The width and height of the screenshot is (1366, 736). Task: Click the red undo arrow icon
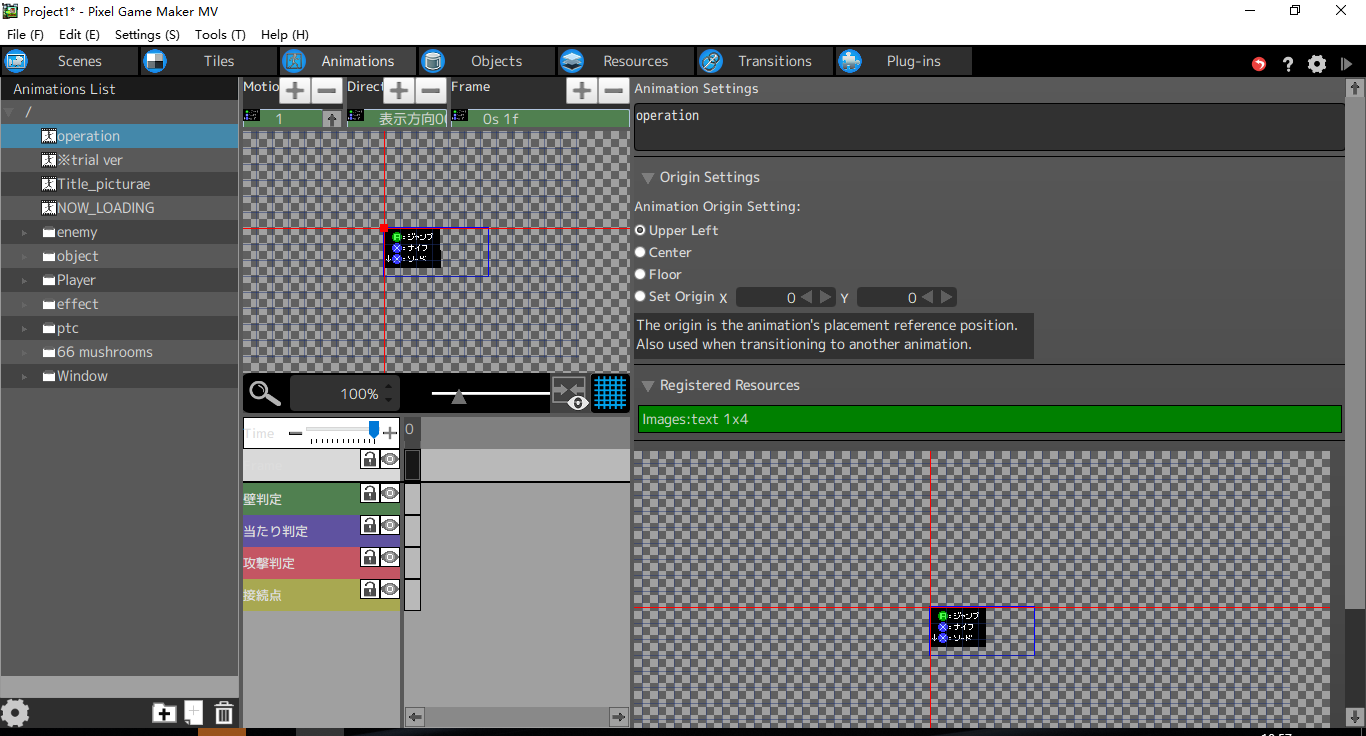click(x=1259, y=63)
